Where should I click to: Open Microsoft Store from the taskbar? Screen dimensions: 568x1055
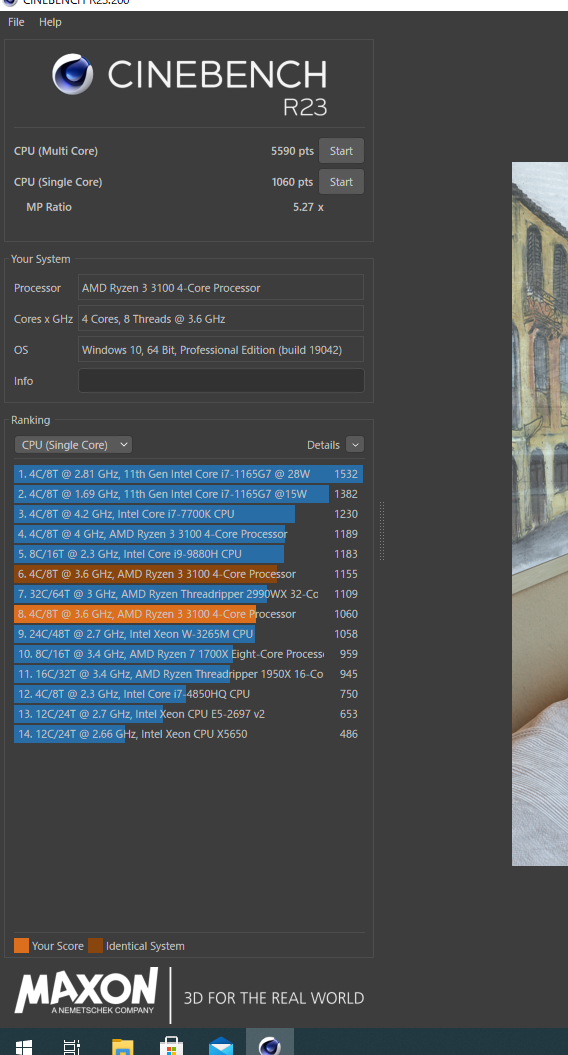tap(172, 1047)
